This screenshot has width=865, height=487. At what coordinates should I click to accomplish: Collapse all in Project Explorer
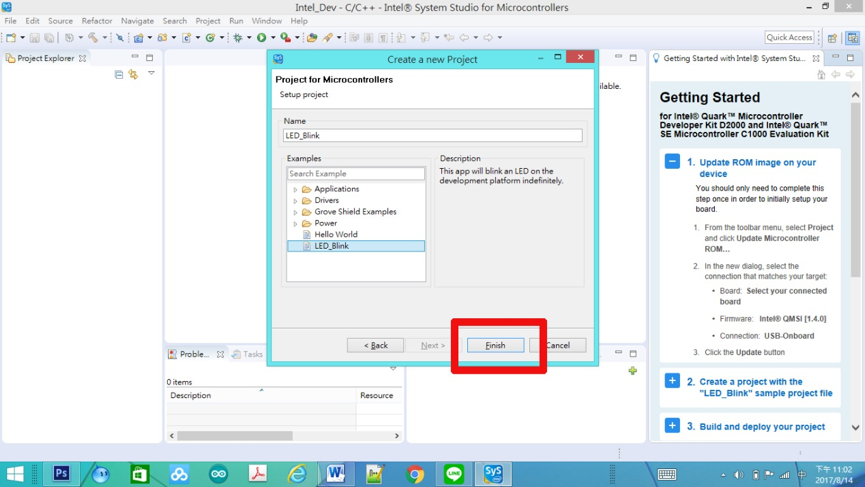coord(119,74)
